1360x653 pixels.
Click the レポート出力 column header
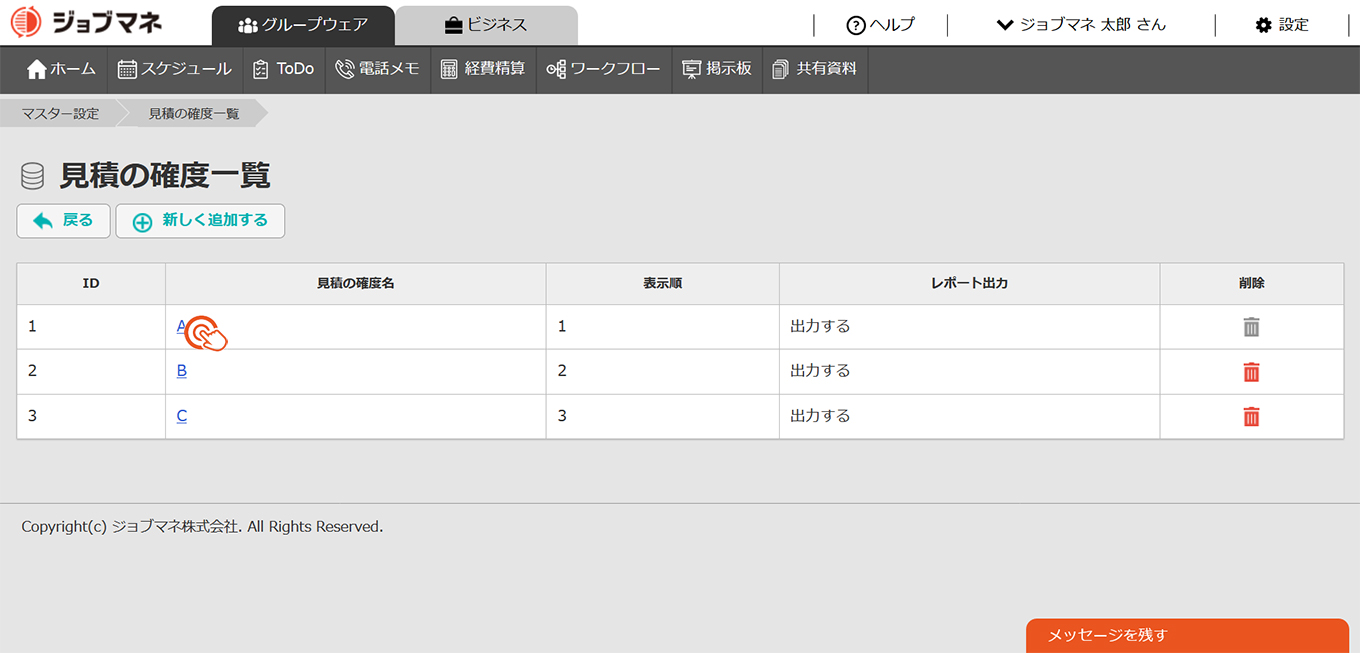point(970,284)
